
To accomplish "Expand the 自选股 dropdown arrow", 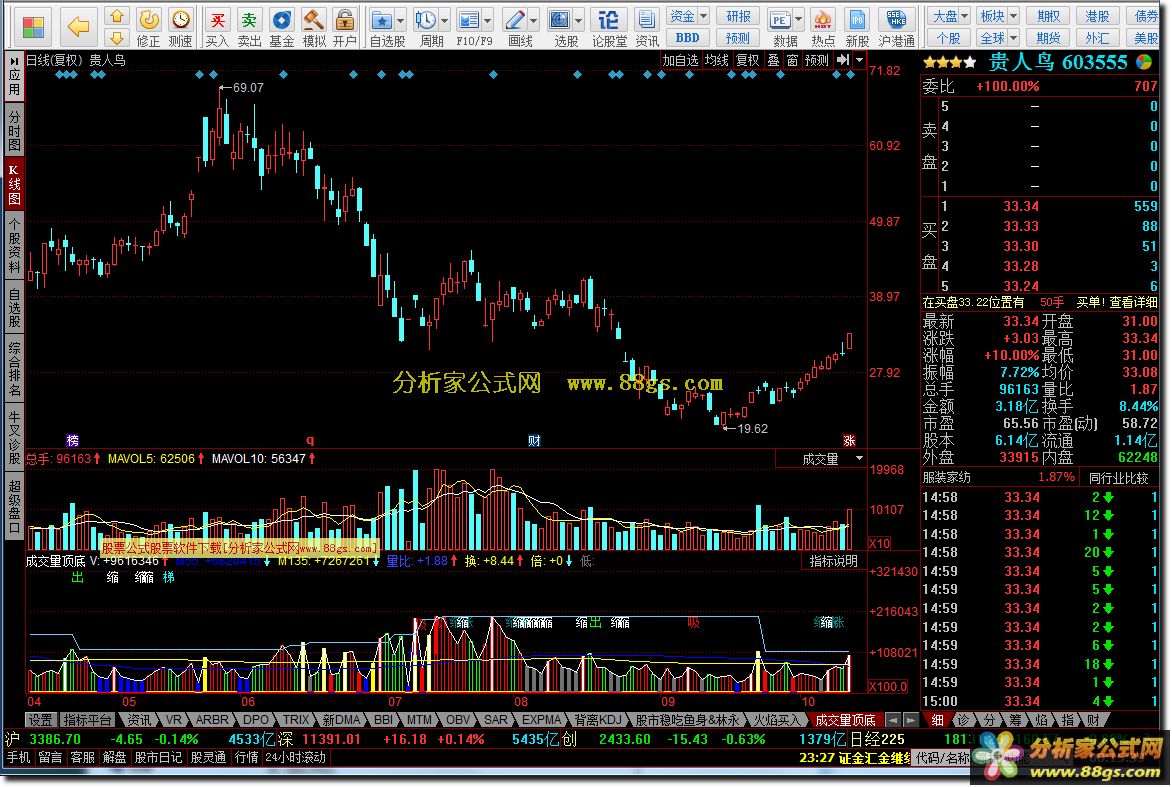I will (x=401, y=20).
